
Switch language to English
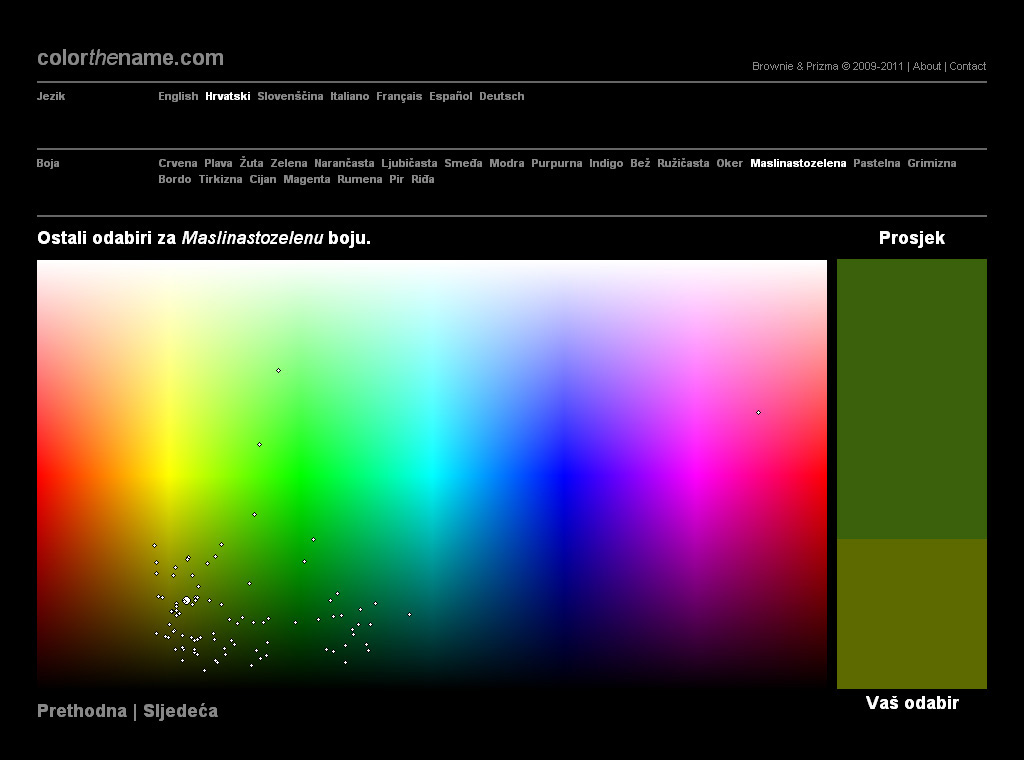pos(178,97)
